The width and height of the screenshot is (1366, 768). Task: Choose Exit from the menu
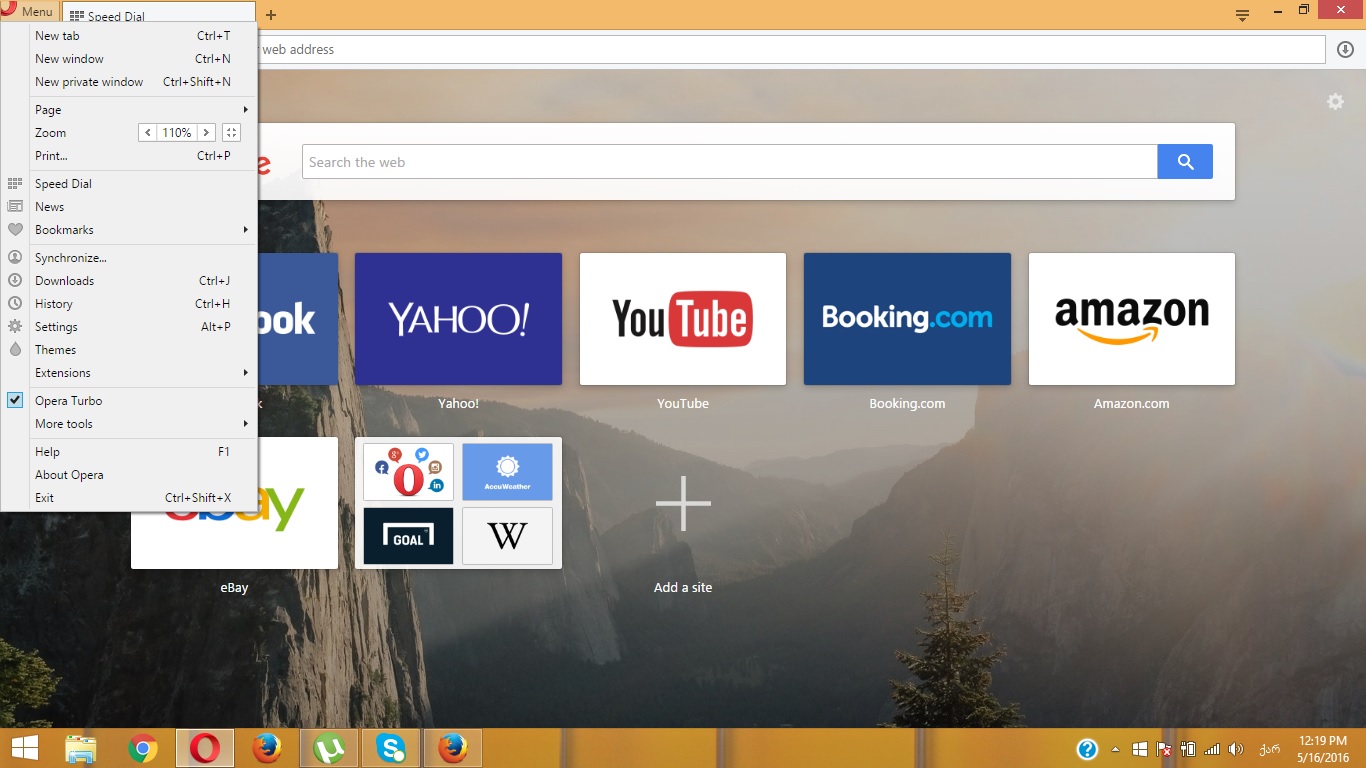coord(130,498)
